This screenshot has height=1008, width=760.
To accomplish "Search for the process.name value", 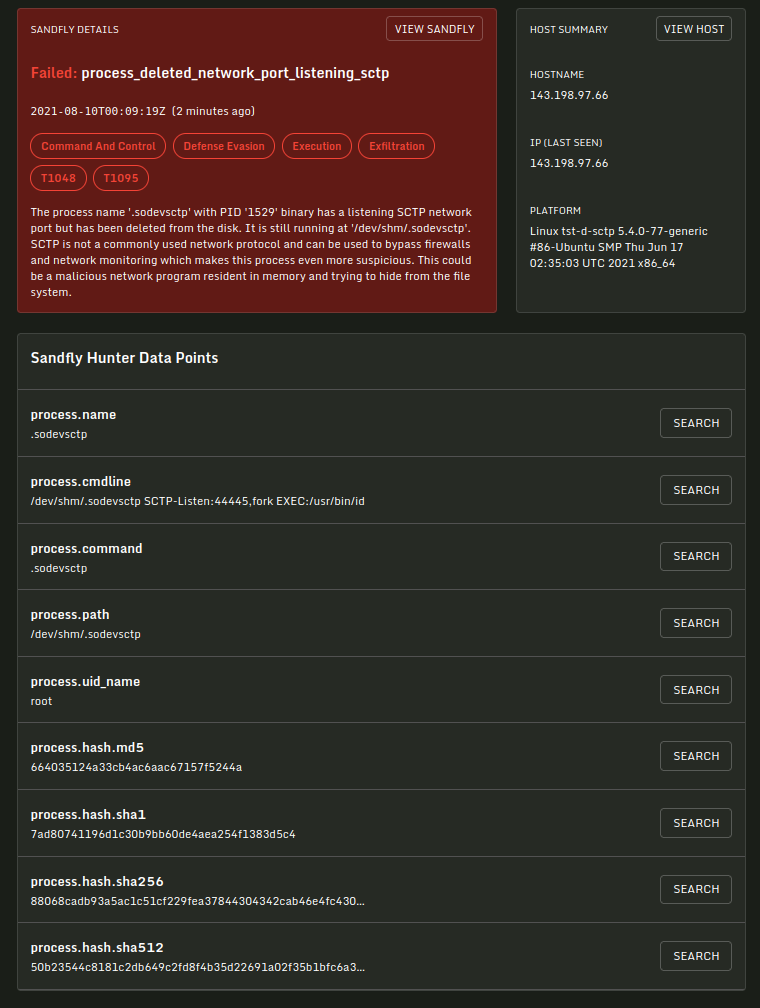I will pos(696,423).
